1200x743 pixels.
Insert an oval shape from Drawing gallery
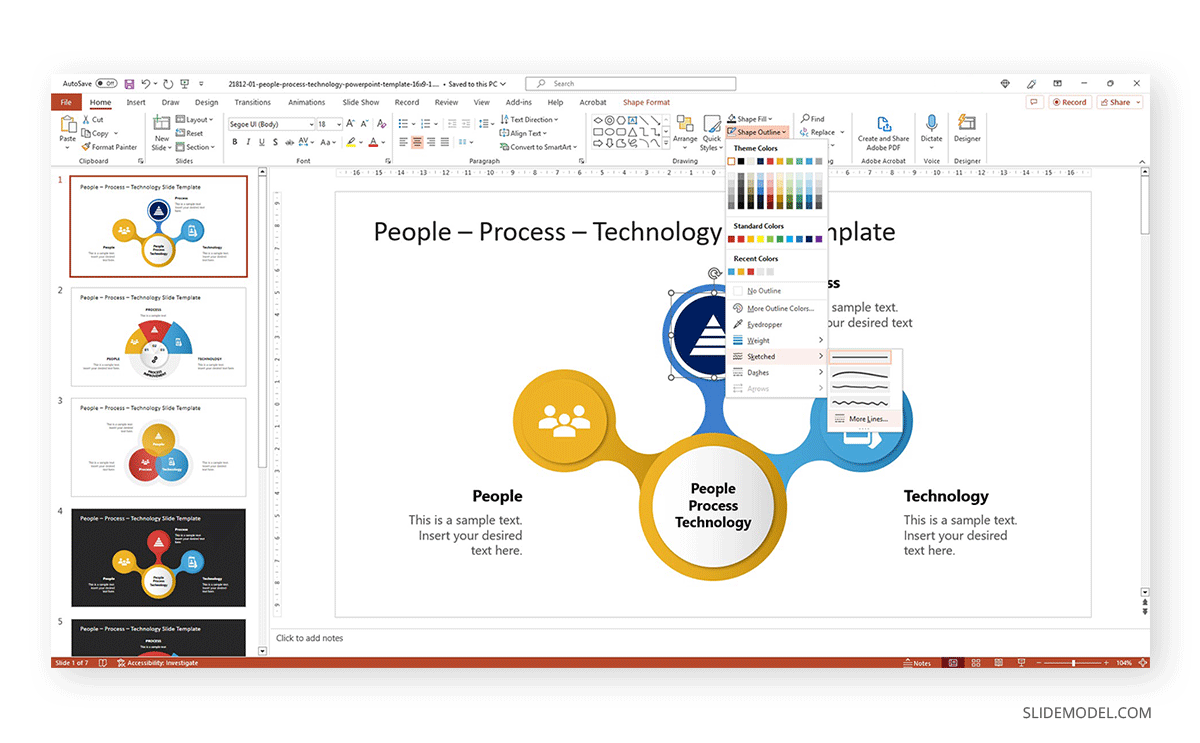point(611,131)
